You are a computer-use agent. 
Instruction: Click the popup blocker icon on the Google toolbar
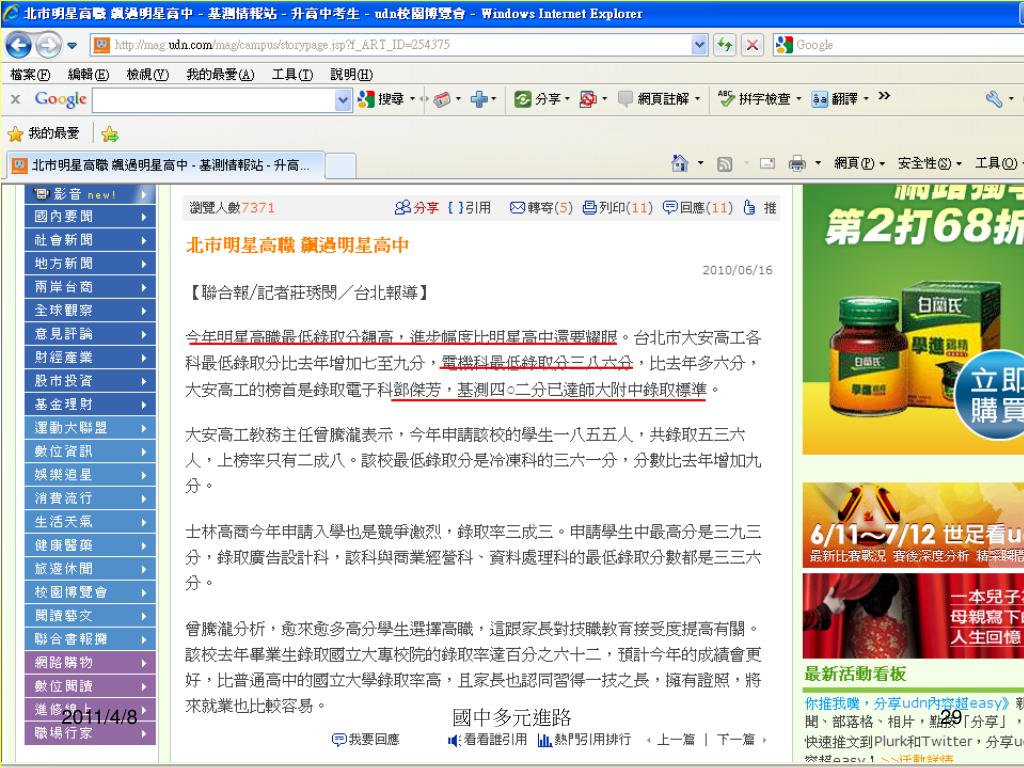tap(588, 99)
